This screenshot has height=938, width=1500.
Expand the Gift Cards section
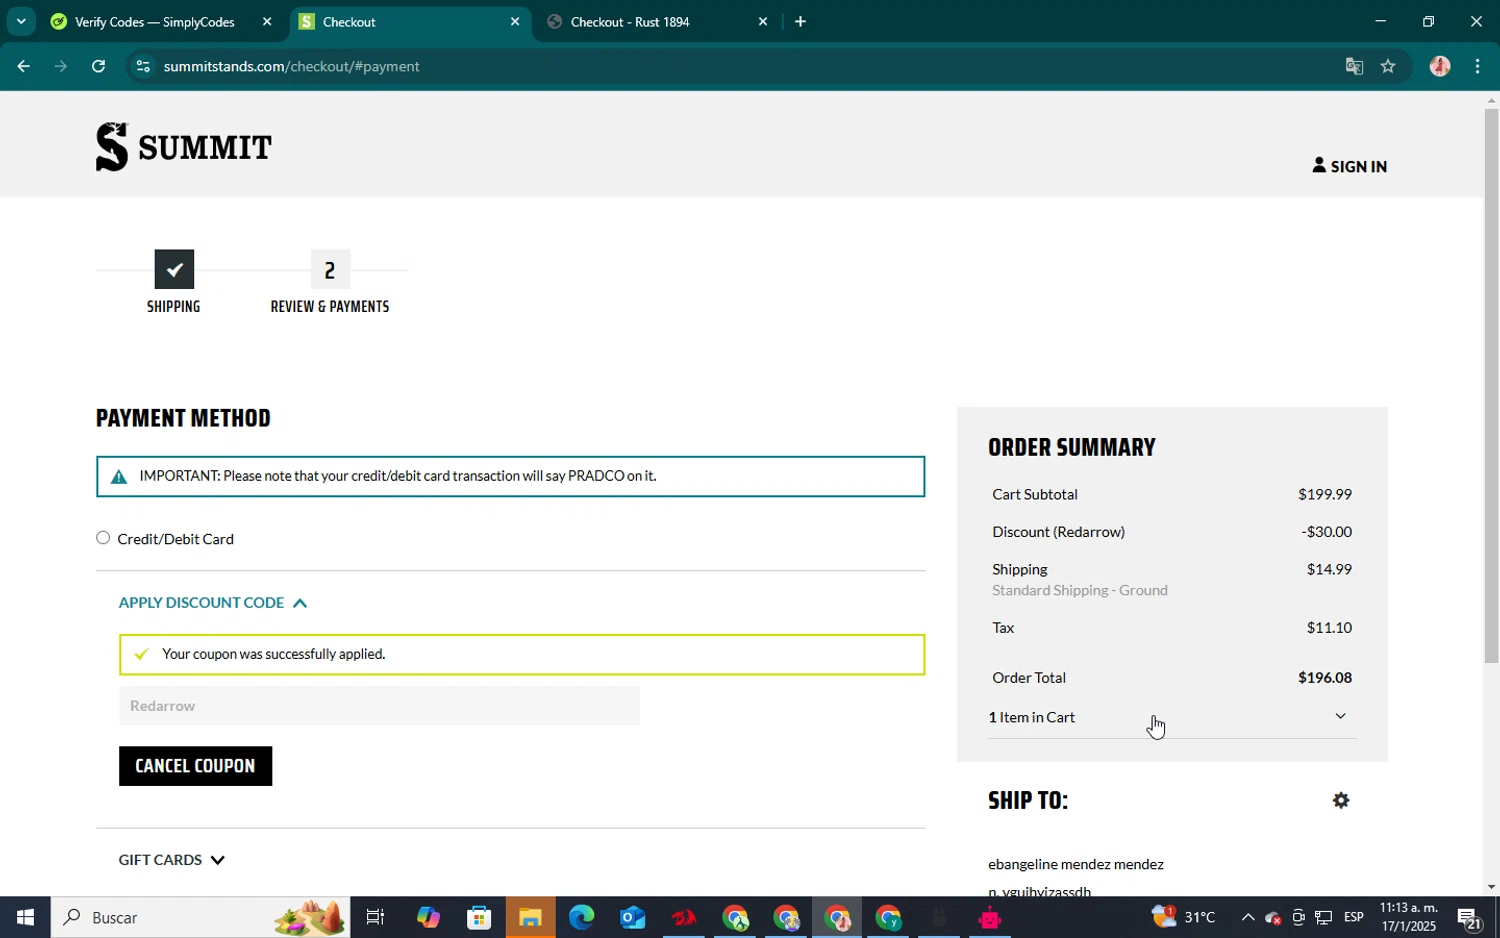click(x=172, y=860)
